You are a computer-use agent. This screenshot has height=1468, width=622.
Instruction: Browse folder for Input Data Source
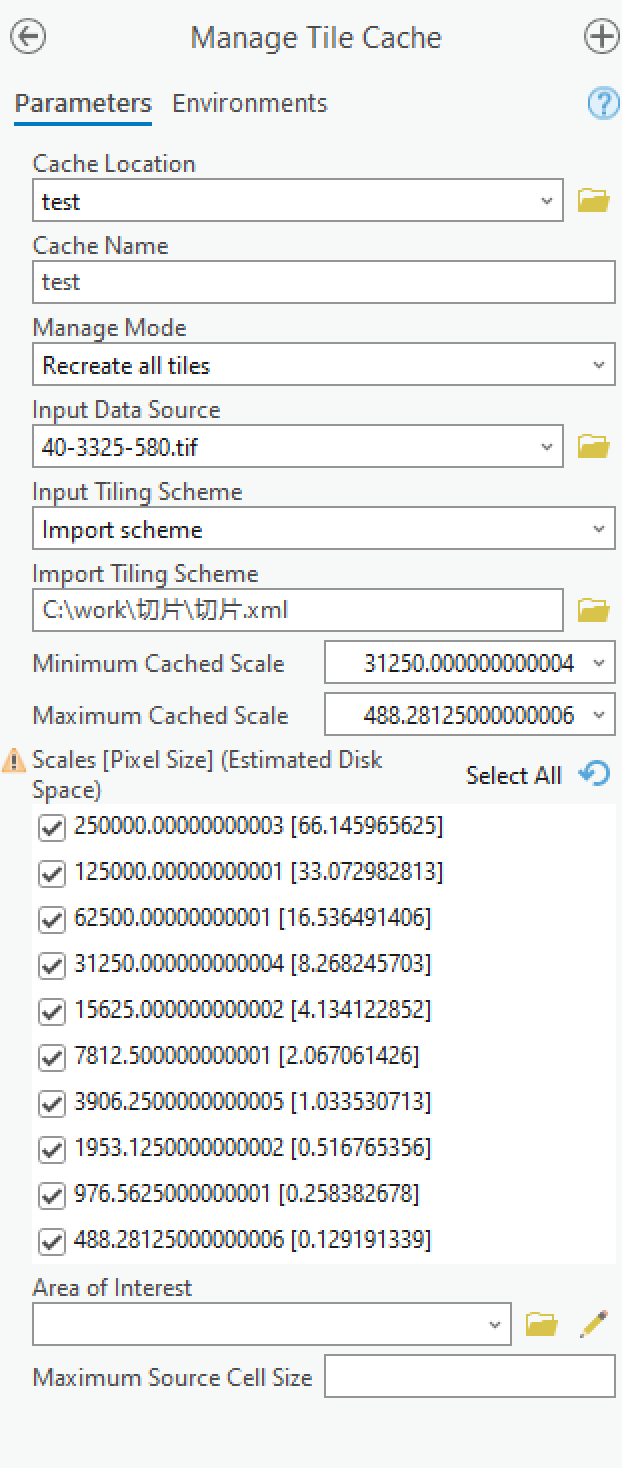[594, 446]
